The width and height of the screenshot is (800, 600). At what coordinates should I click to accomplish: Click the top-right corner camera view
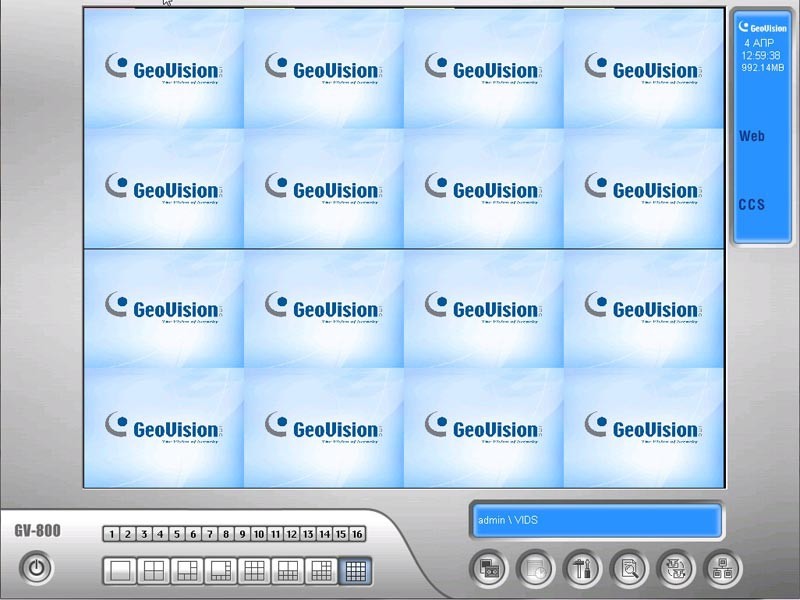click(x=644, y=68)
